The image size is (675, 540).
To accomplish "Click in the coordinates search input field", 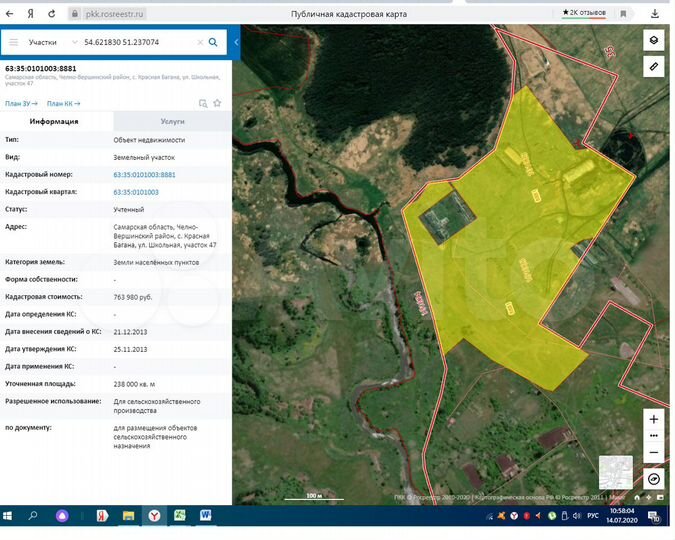I will click(138, 42).
